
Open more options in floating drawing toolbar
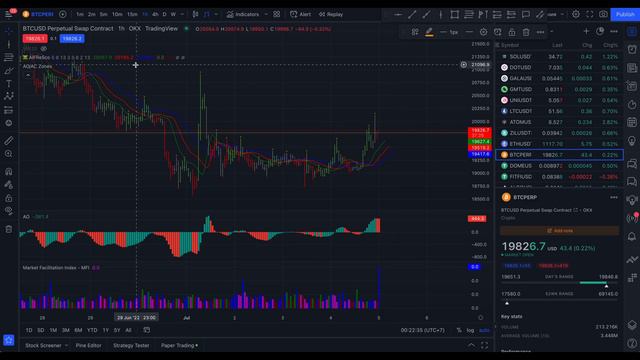(540, 32)
